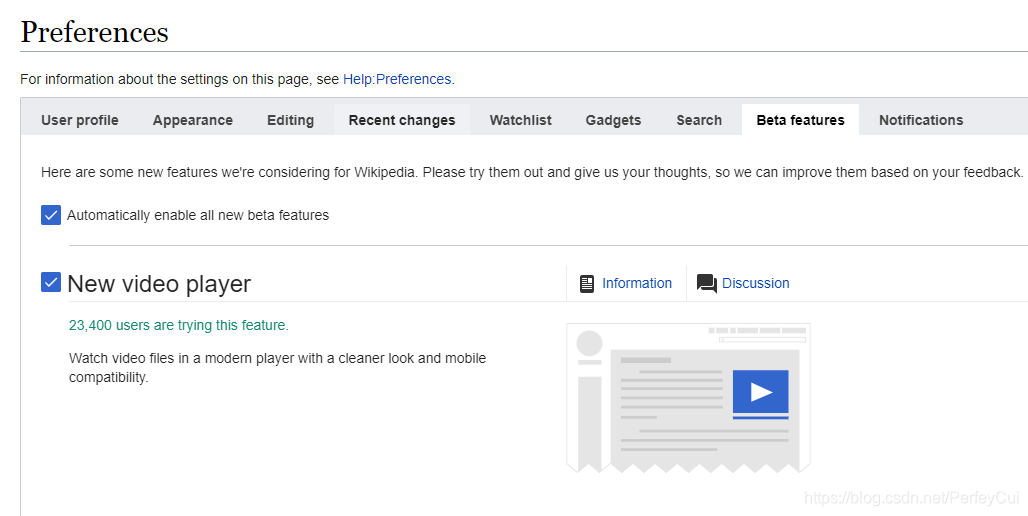Viewport: 1028px width, 516px height.
Task: Open the Information link for video player
Action: point(637,283)
